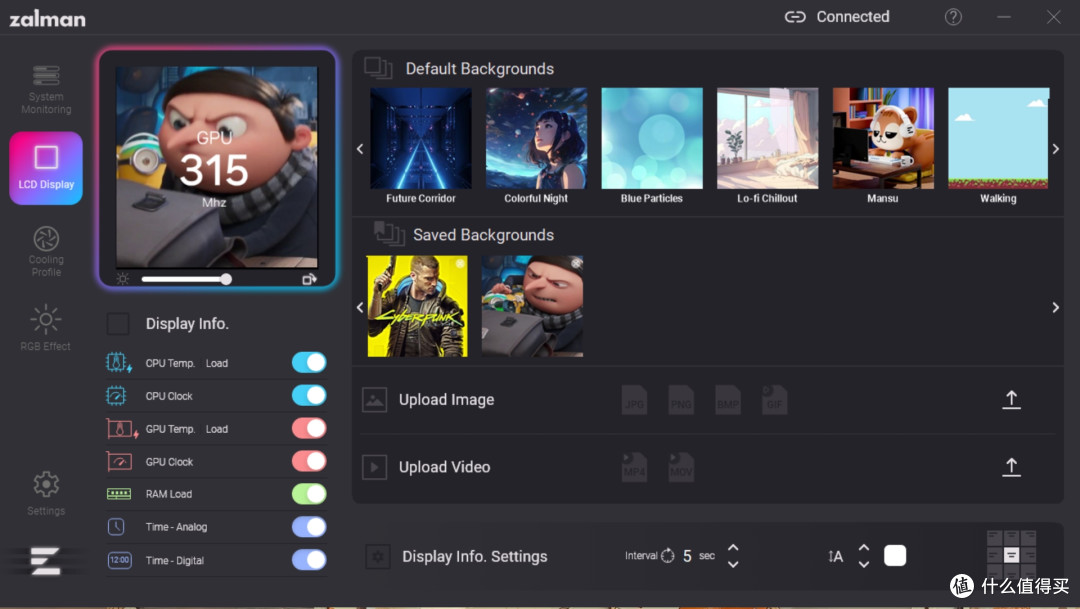Decrease the text size with down arrow
This screenshot has height=609, width=1080.
point(864,564)
